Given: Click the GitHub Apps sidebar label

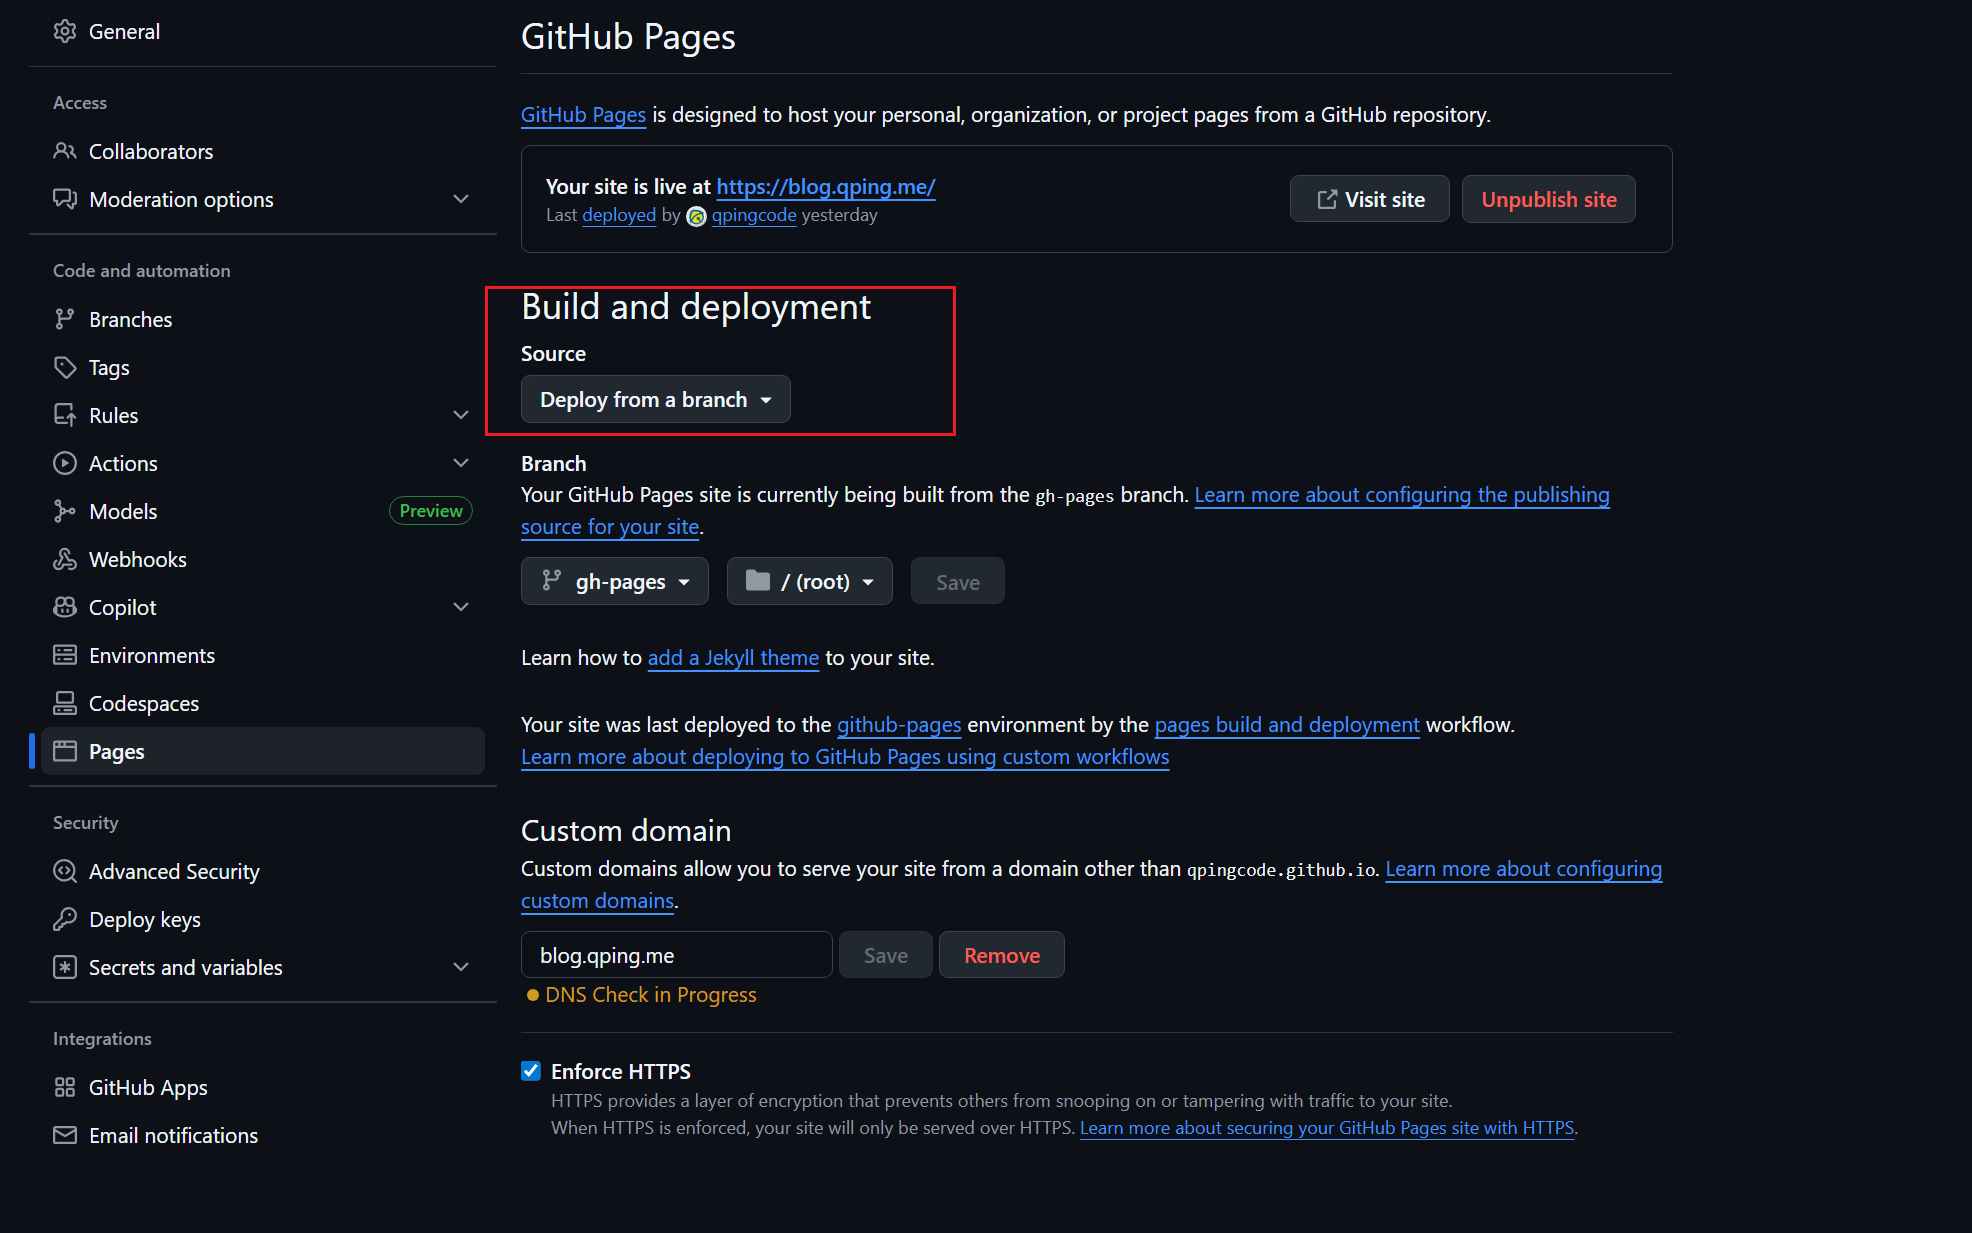Looking at the screenshot, I should (148, 1087).
